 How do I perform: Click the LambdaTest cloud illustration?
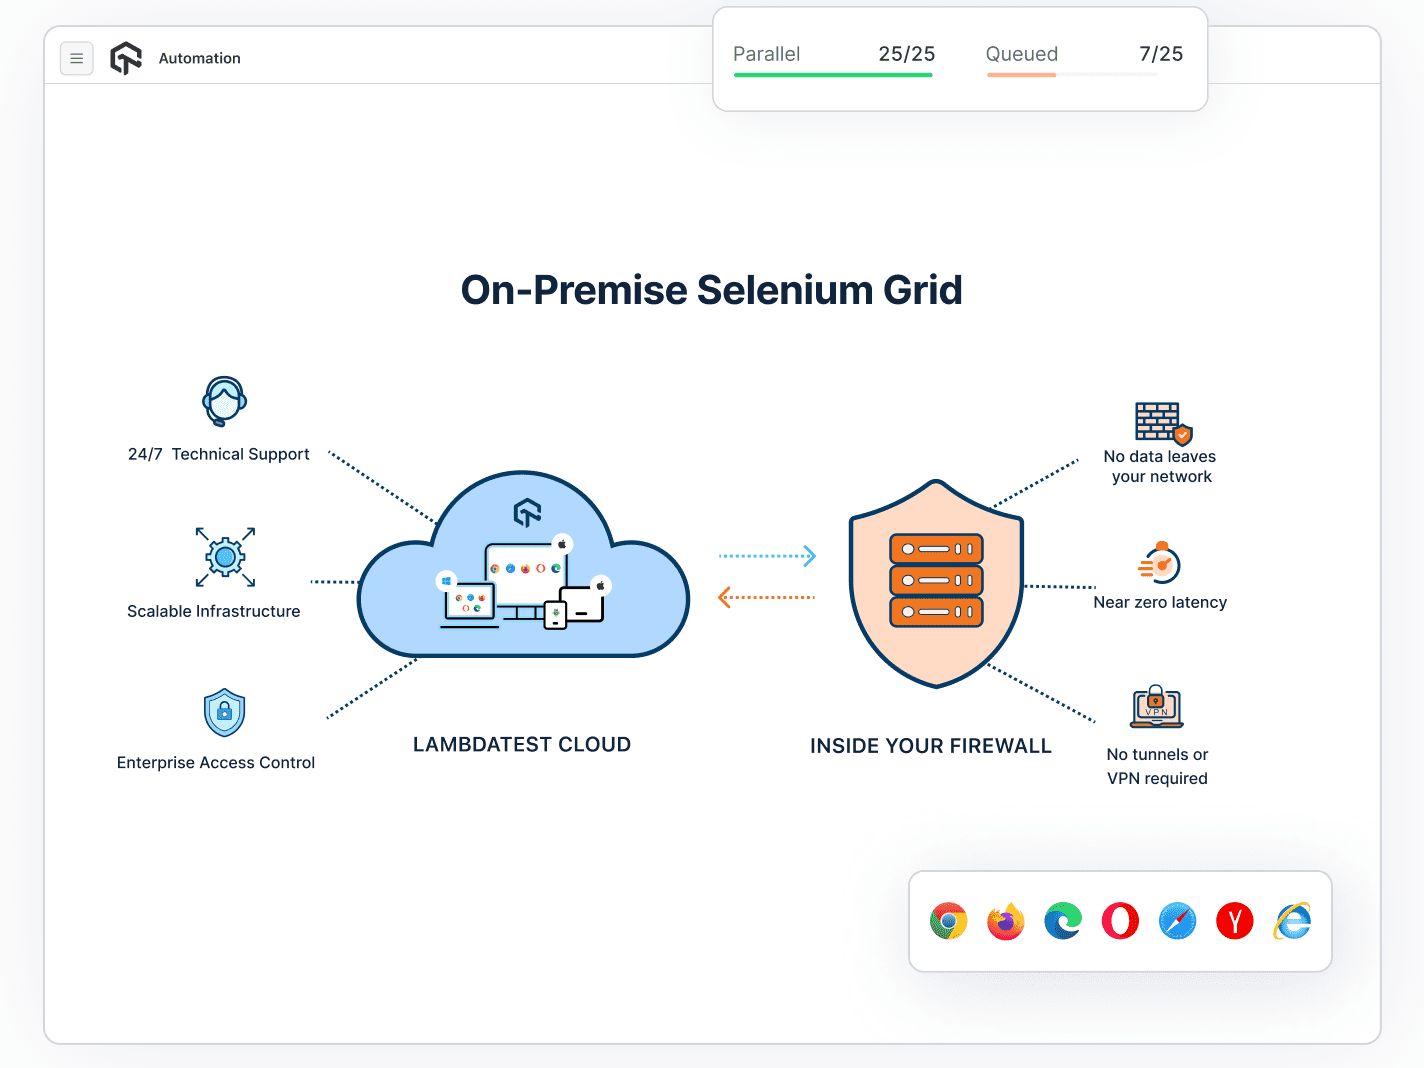click(x=523, y=565)
